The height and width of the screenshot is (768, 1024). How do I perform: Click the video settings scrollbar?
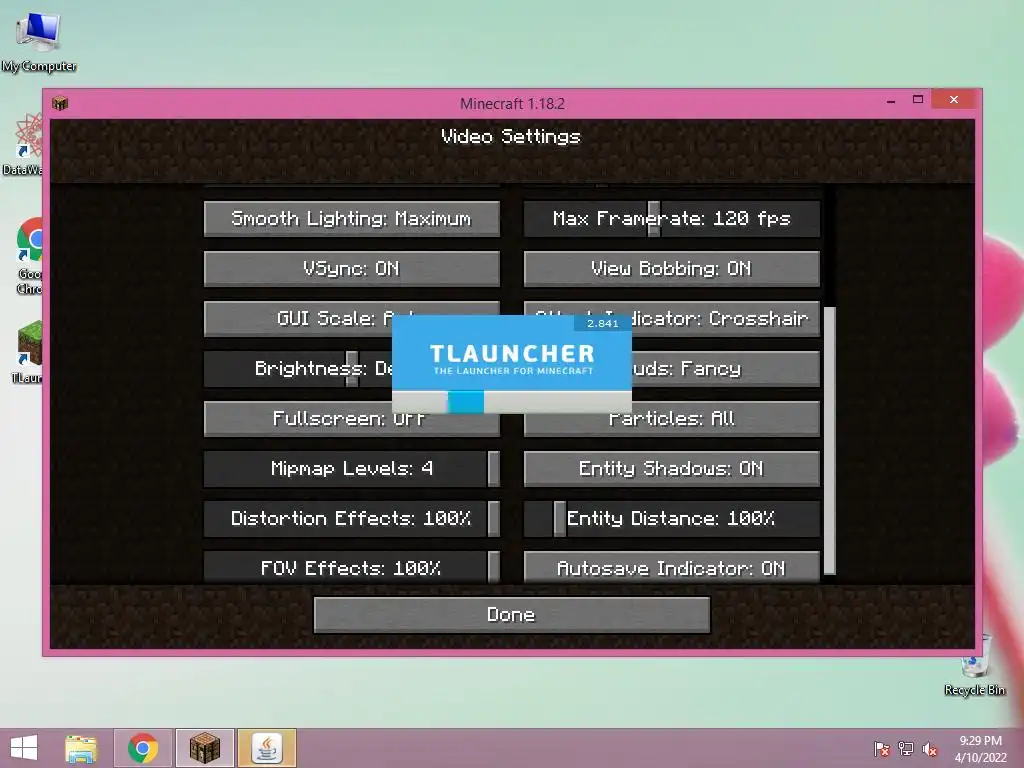[829, 441]
